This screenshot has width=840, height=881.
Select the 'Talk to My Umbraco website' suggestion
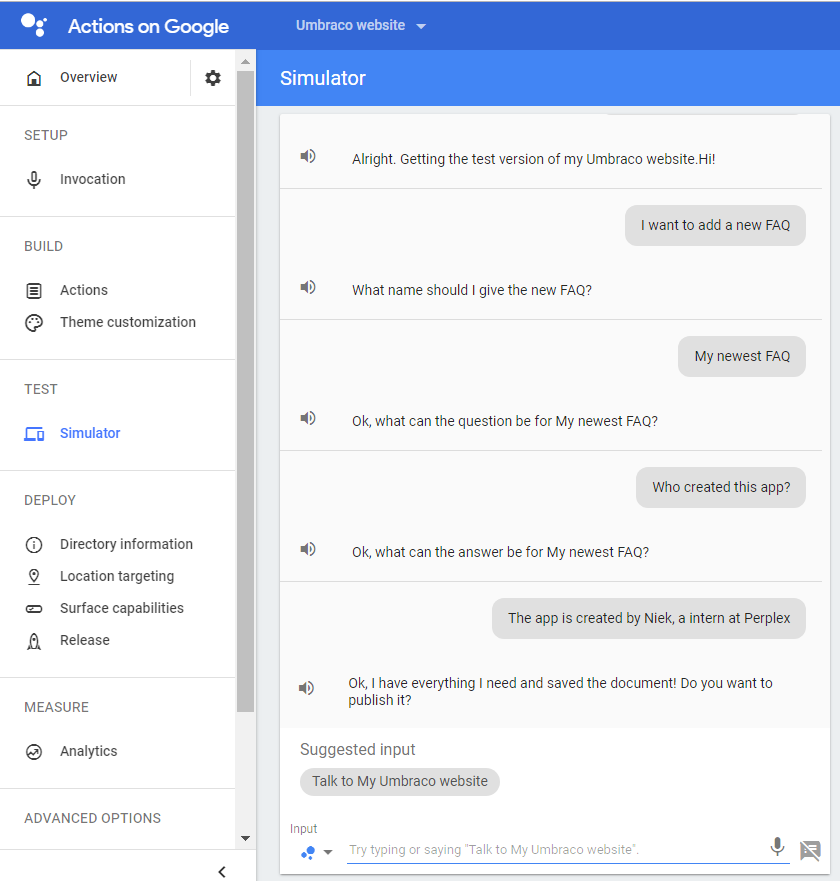click(x=399, y=782)
